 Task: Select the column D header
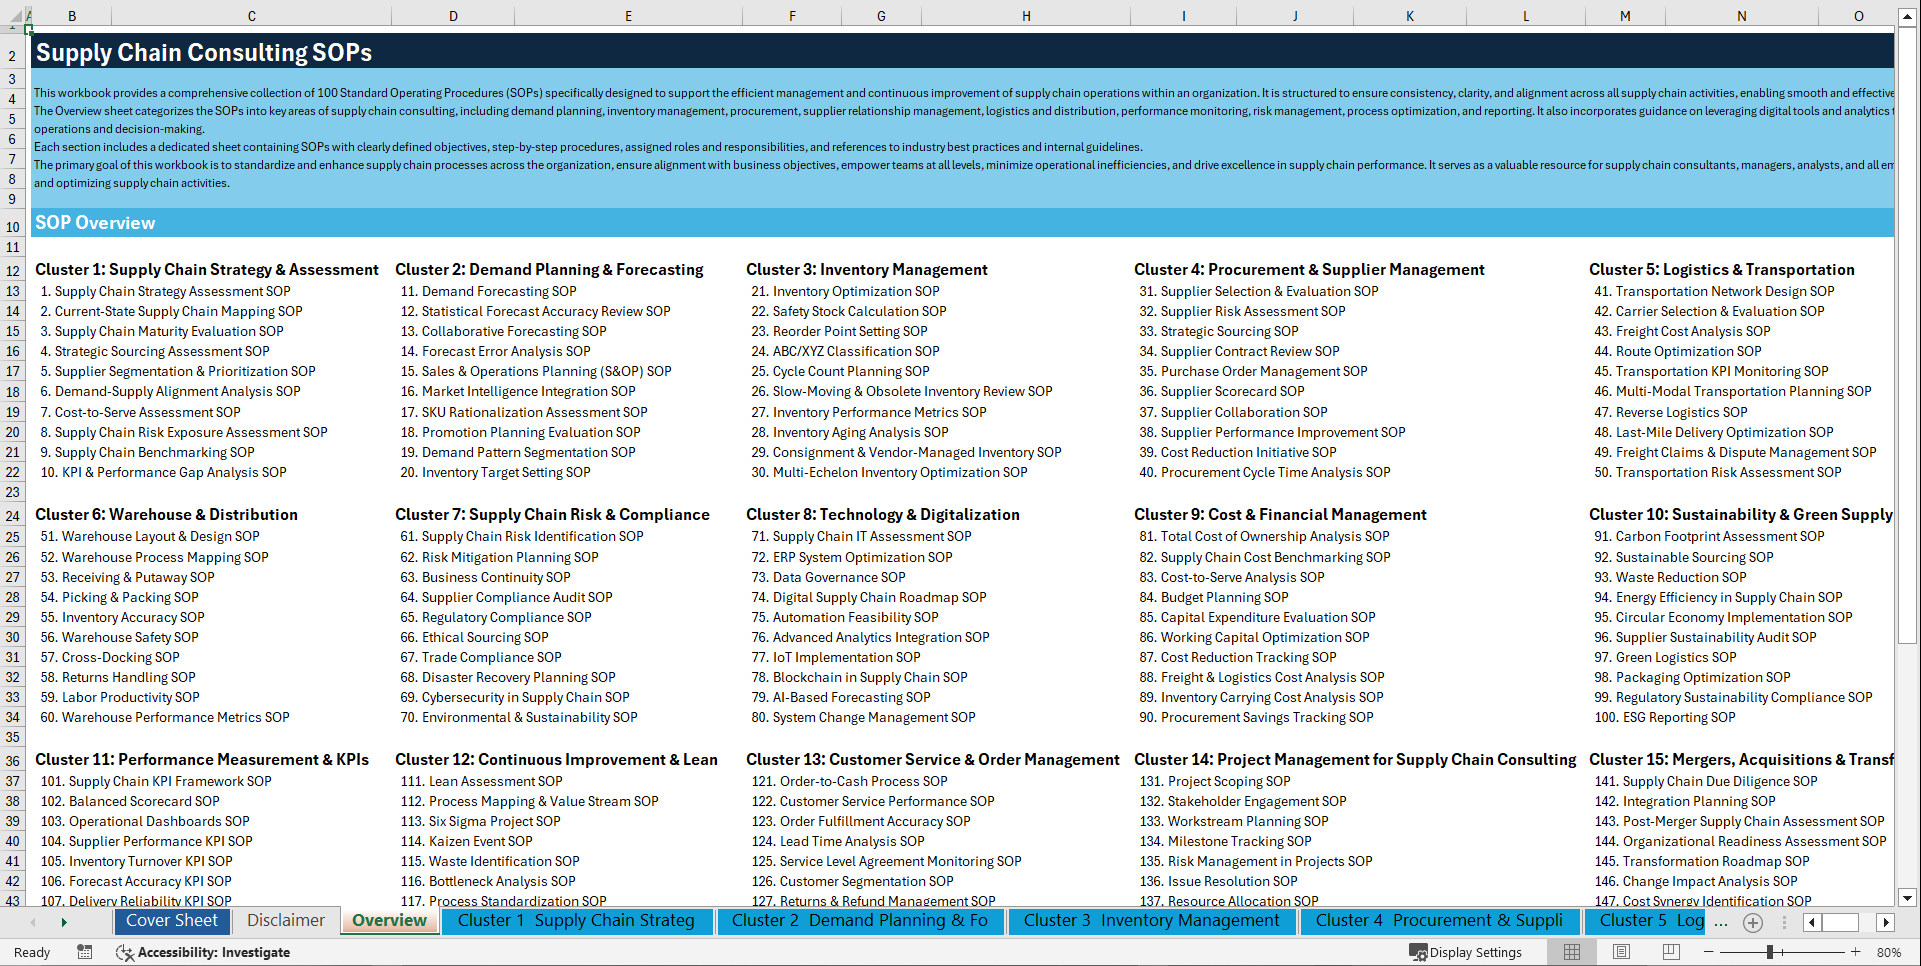click(453, 15)
